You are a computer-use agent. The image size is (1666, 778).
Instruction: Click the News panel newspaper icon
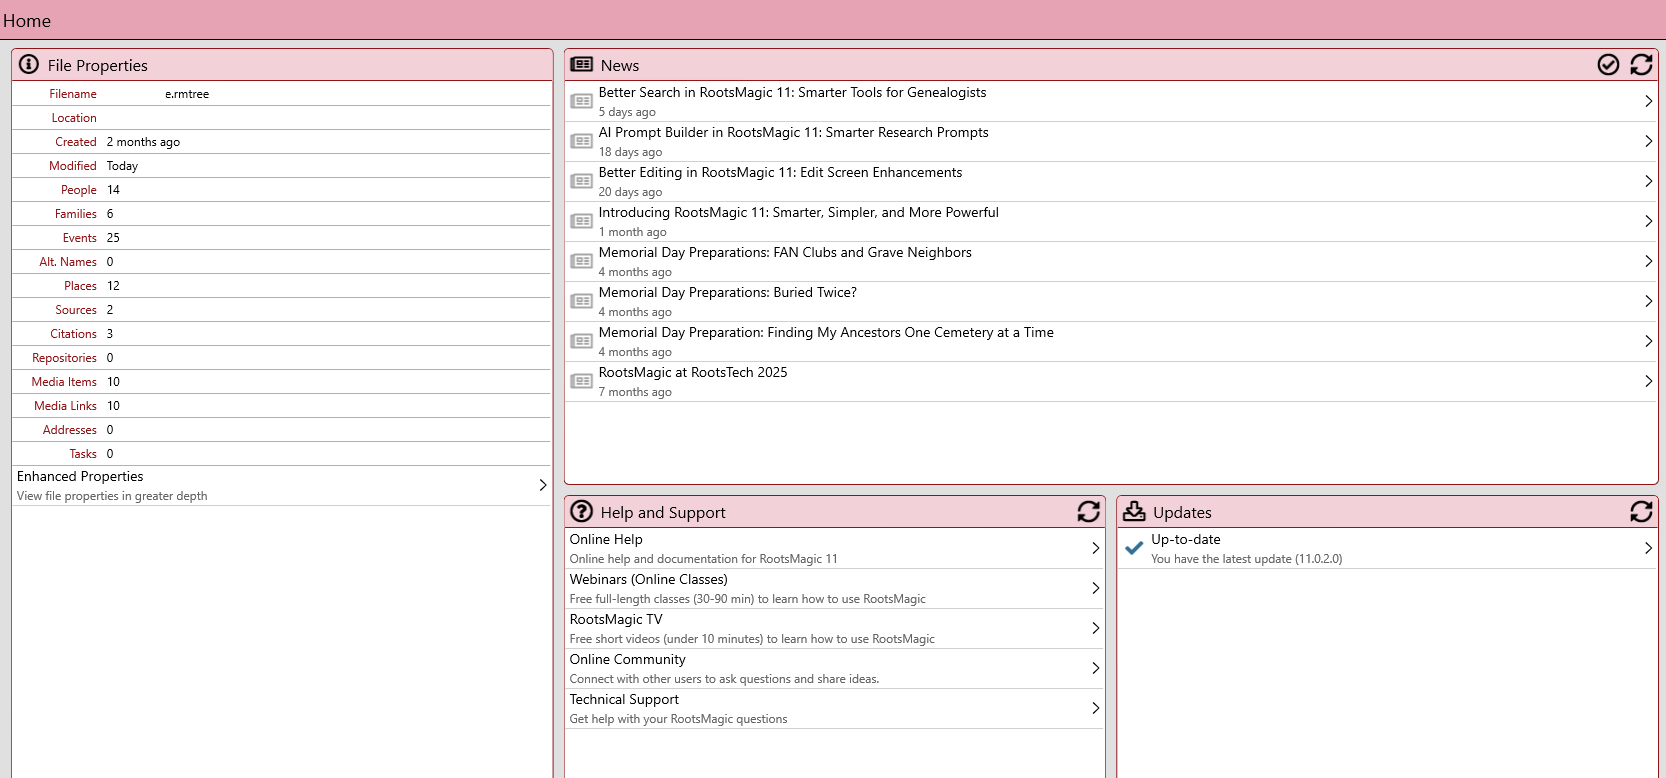[x=581, y=64]
